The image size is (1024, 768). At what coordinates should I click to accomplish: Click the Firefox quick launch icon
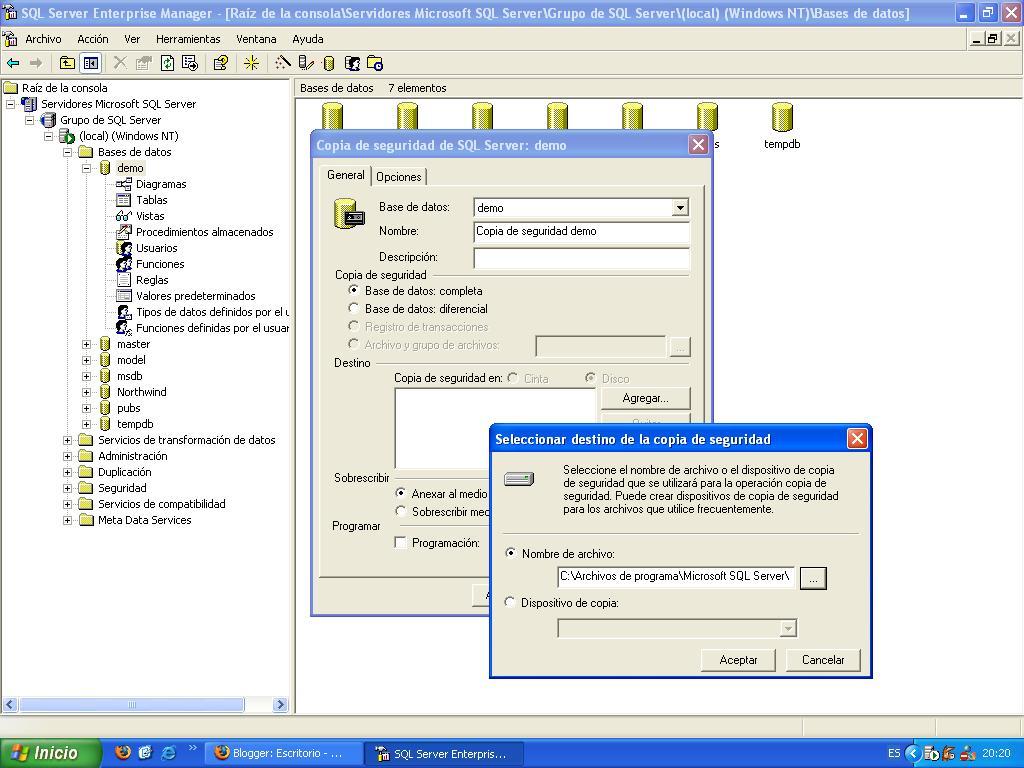[x=123, y=752]
